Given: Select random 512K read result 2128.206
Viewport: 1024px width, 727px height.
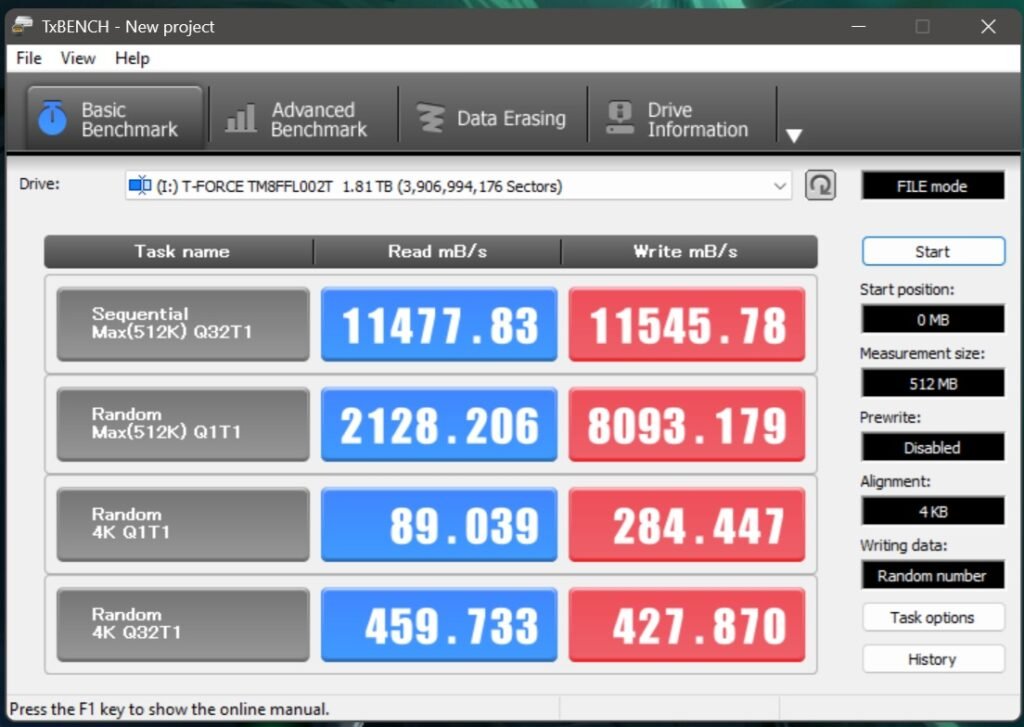Looking at the screenshot, I should click(439, 424).
